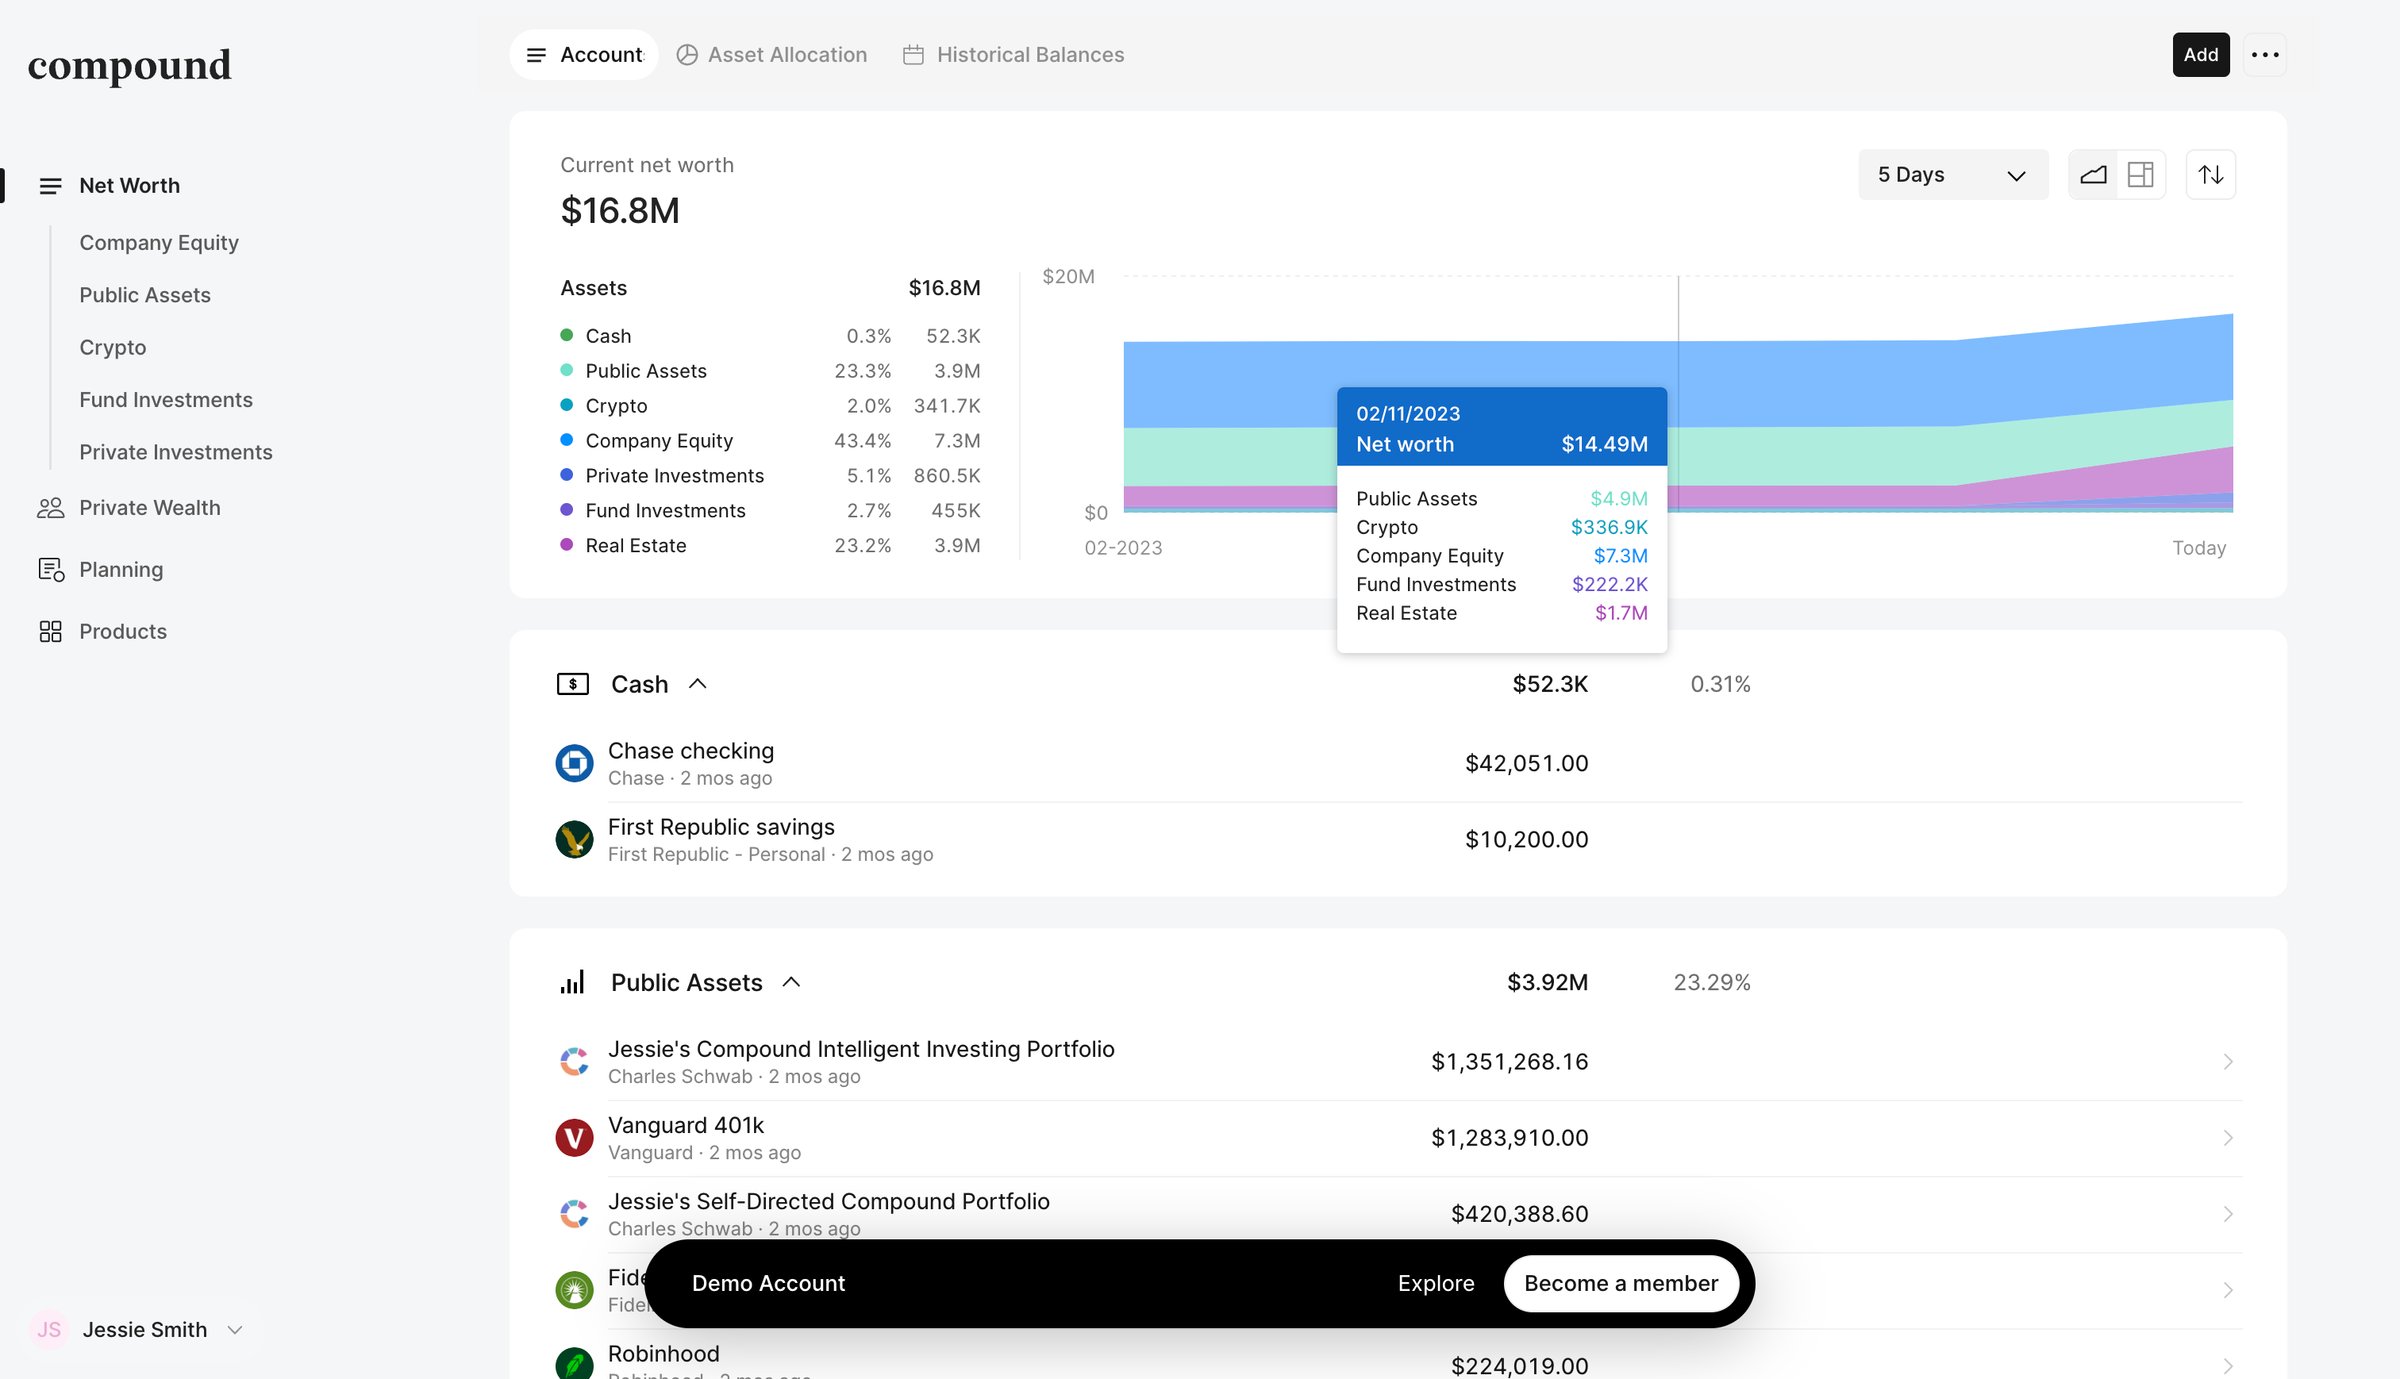
Task: Click the Vanguard logo icon
Action: click(x=574, y=1138)
